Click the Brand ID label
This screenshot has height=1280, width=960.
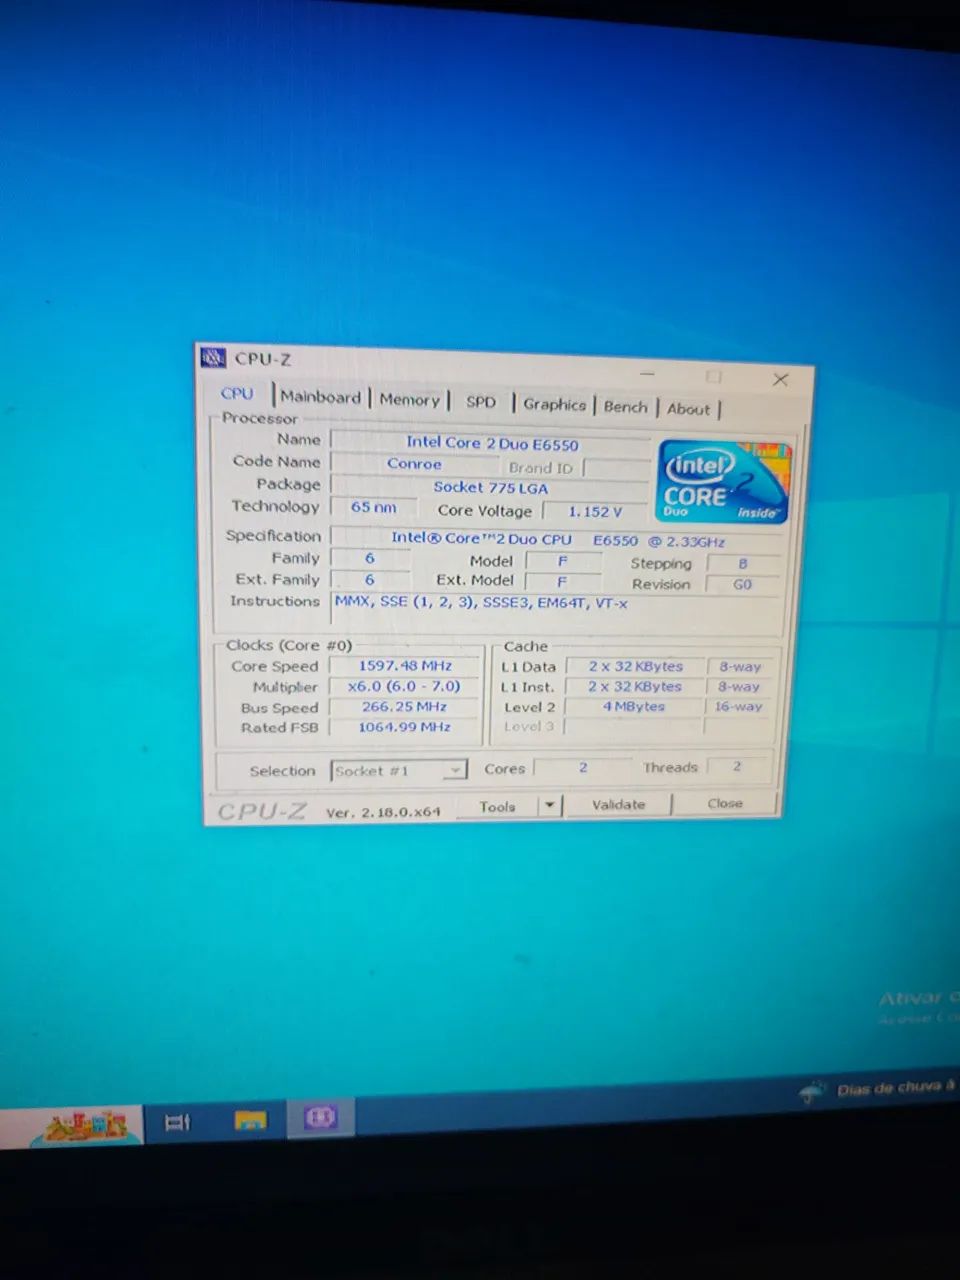540,468
